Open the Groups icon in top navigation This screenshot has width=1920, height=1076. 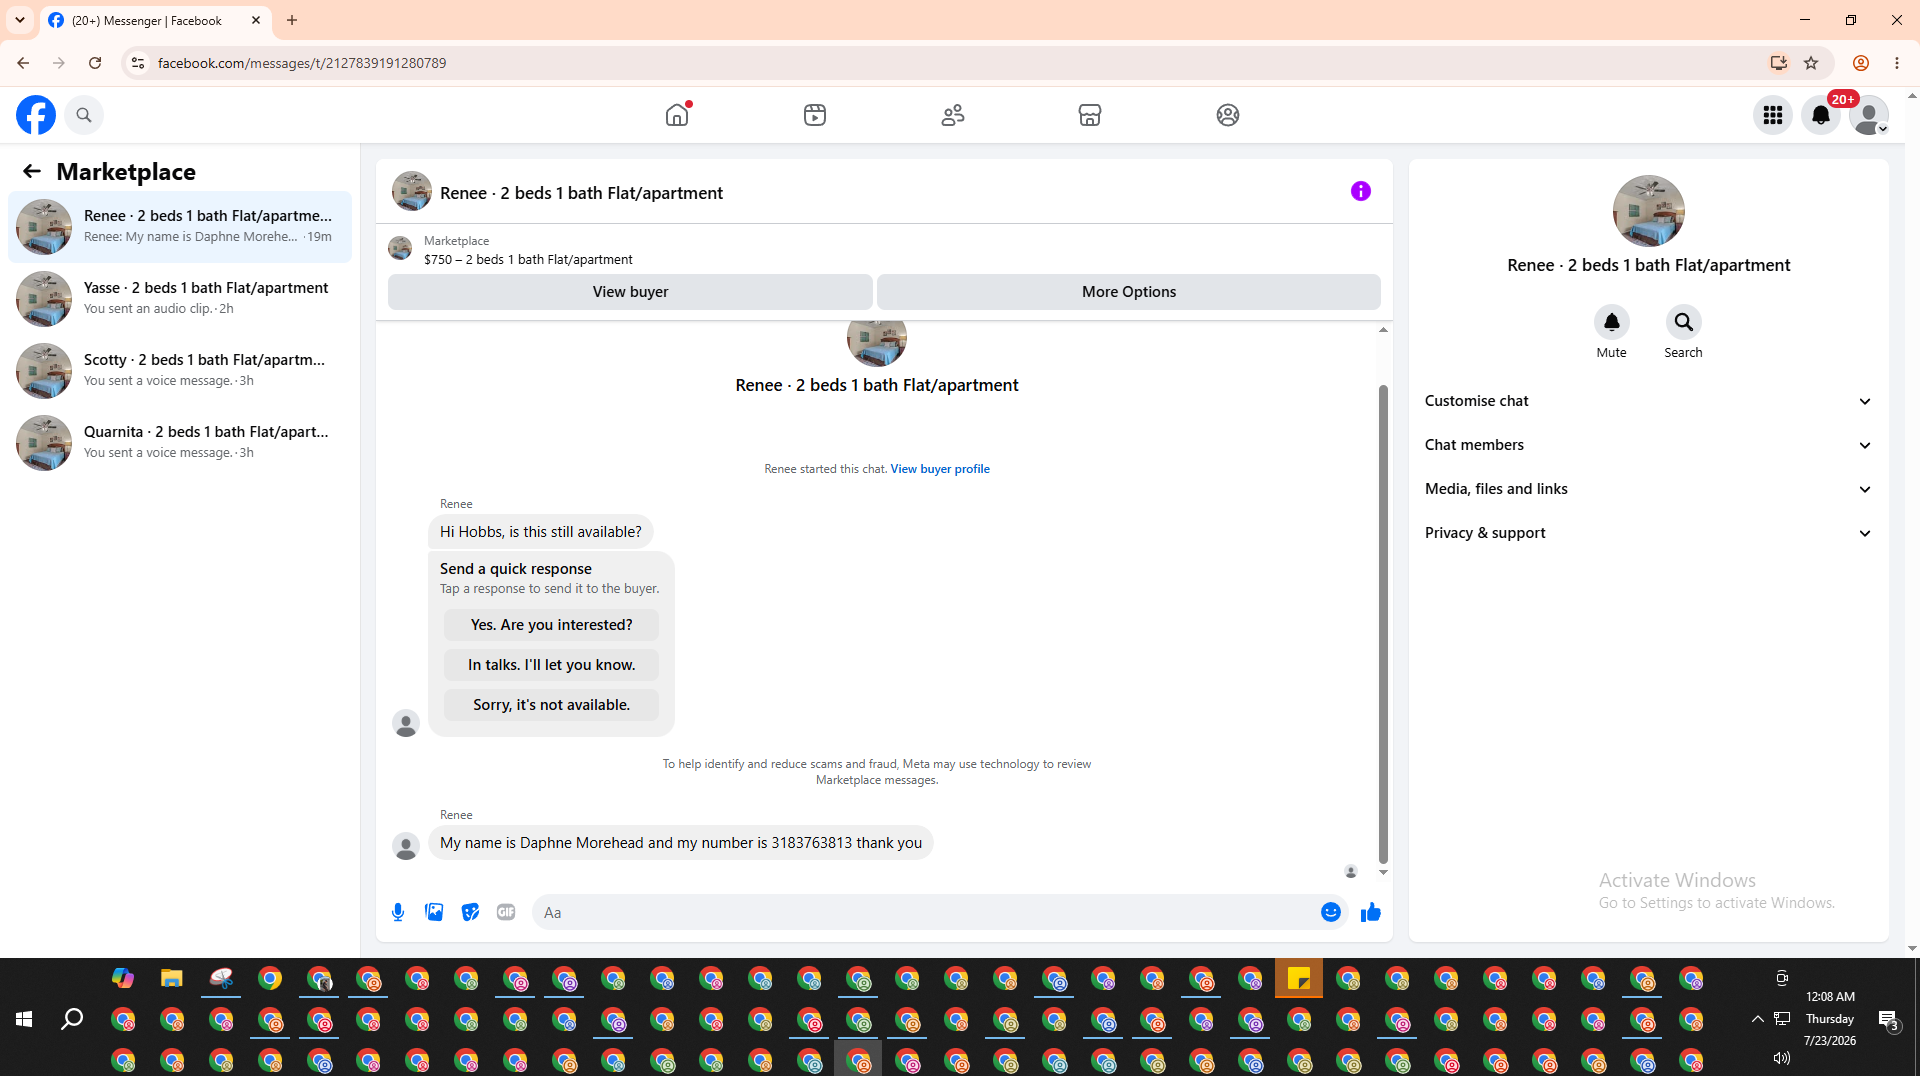point(1228,115)
